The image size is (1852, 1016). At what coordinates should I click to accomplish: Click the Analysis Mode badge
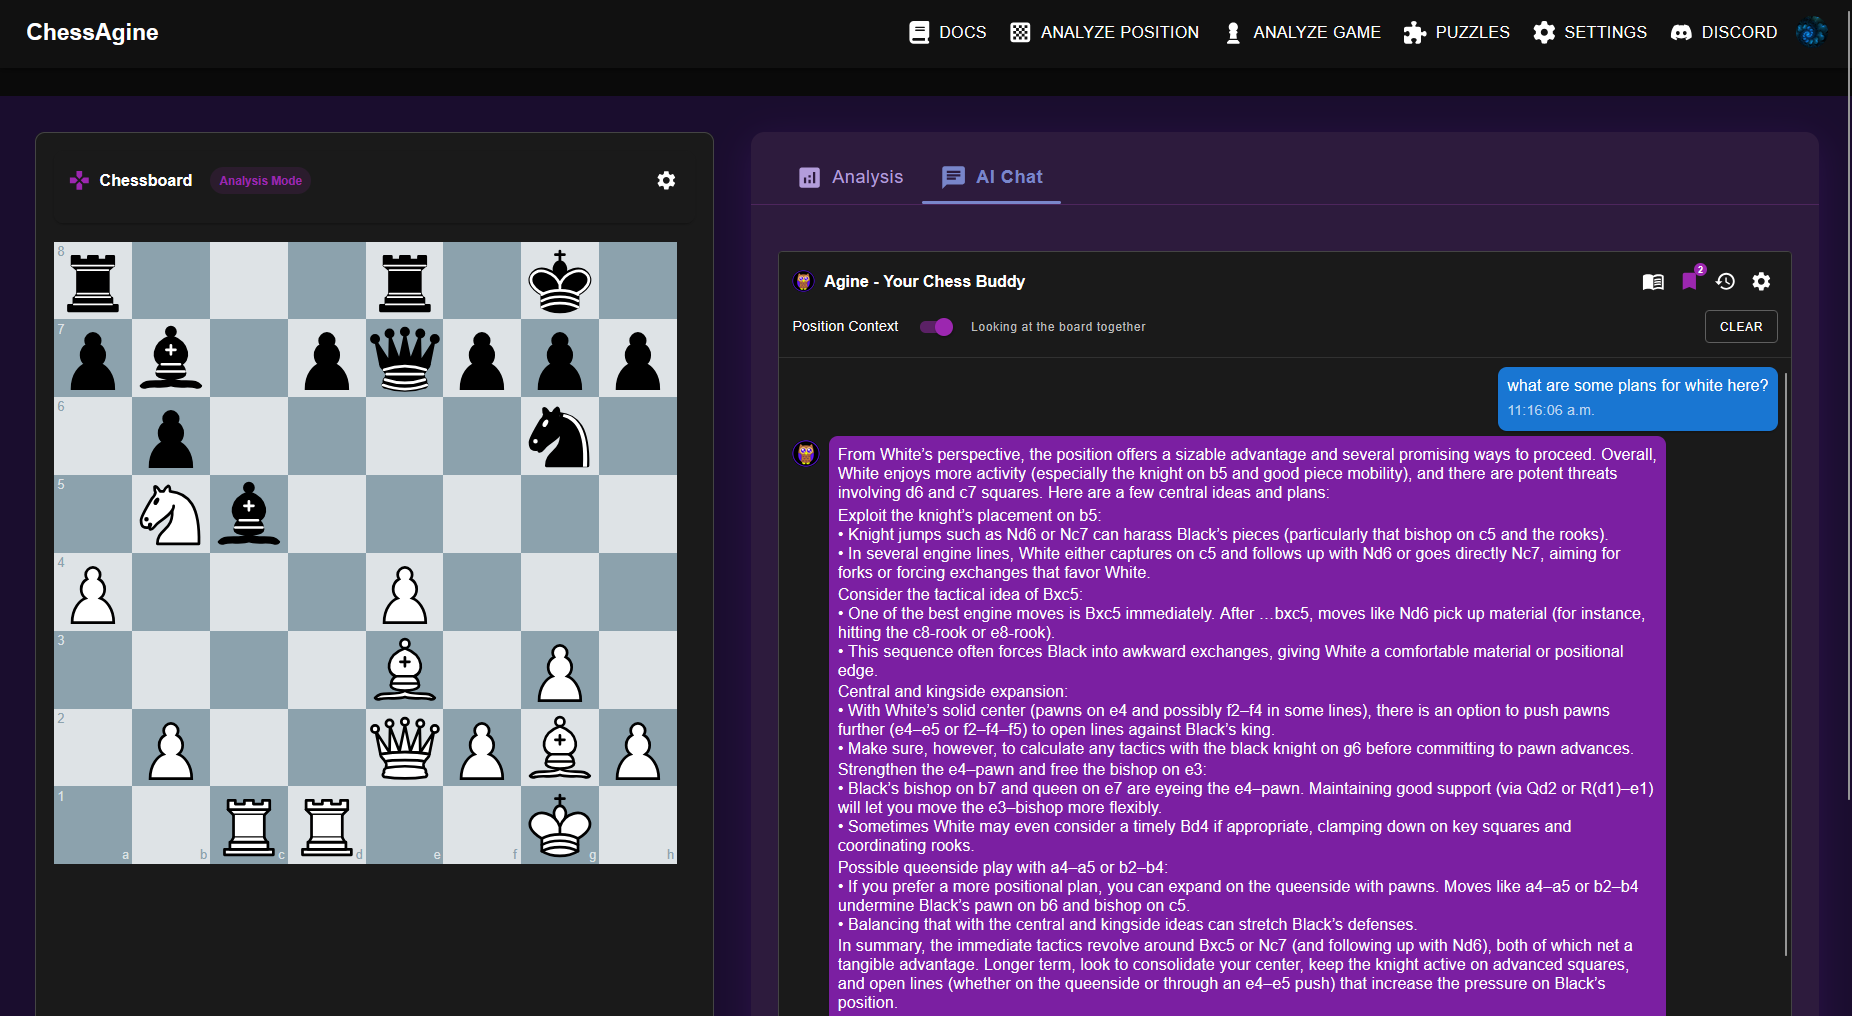point(260,181)
